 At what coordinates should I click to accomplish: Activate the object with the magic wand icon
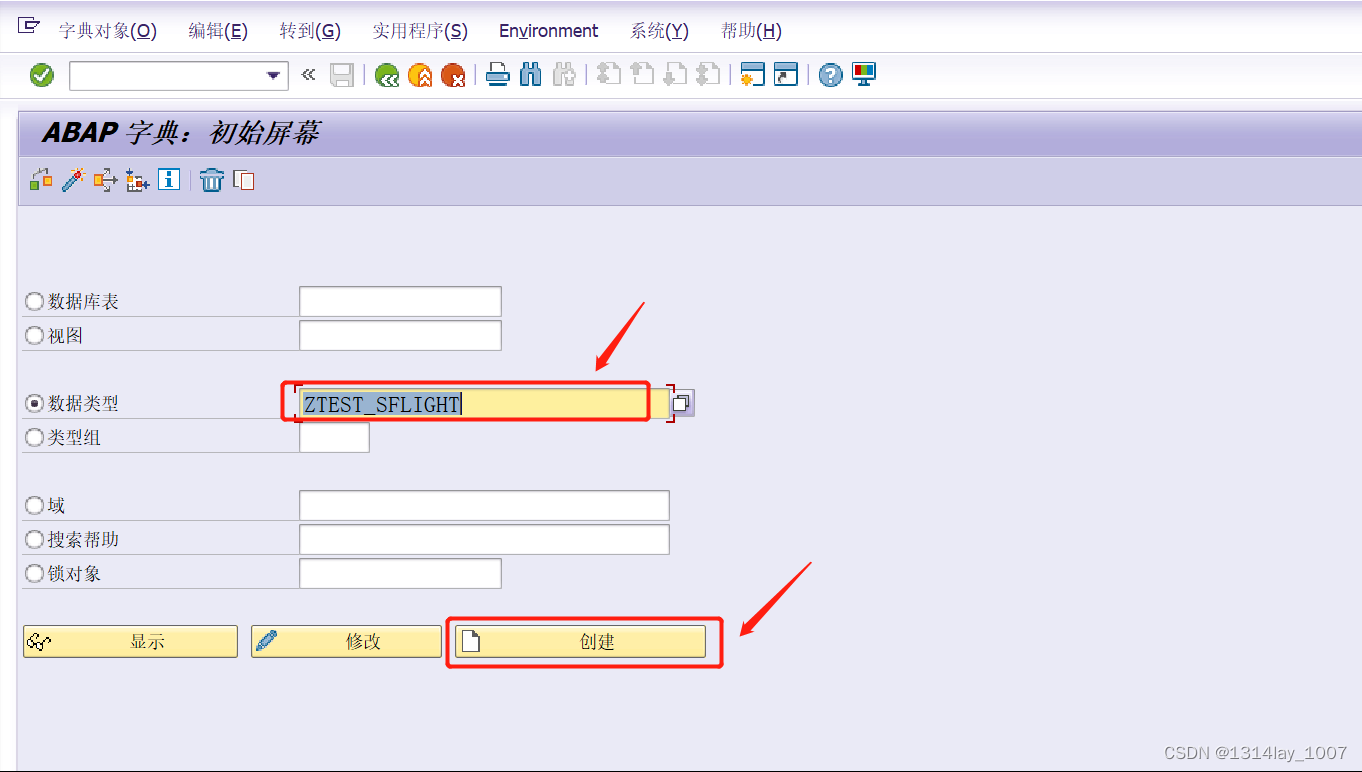click(x=72, y=180)
